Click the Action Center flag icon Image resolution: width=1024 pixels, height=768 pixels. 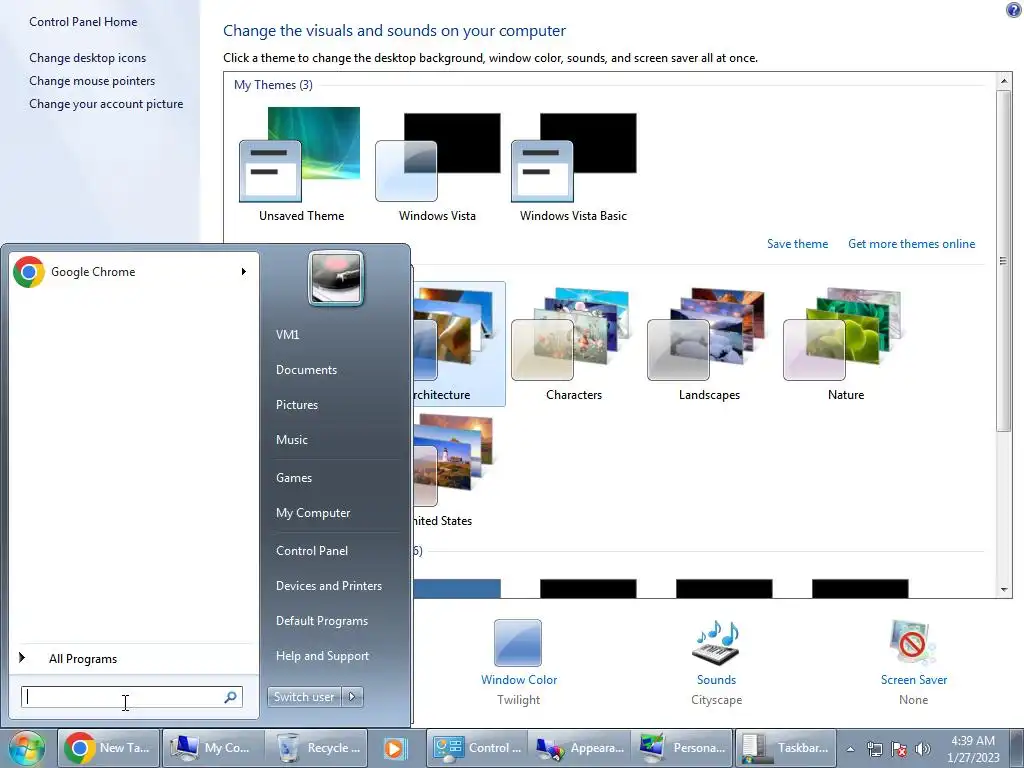[x=899, y=749]
